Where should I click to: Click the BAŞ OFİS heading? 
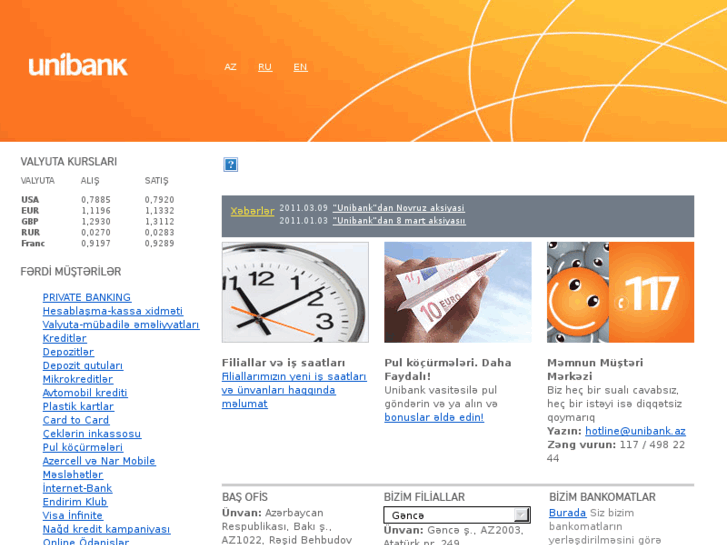click(245, 497)
